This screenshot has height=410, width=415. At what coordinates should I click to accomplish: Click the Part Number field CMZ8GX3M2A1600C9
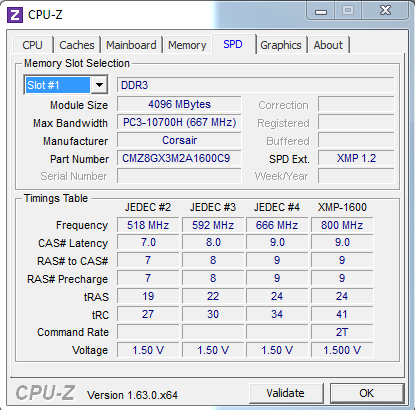tap(179, 158)
